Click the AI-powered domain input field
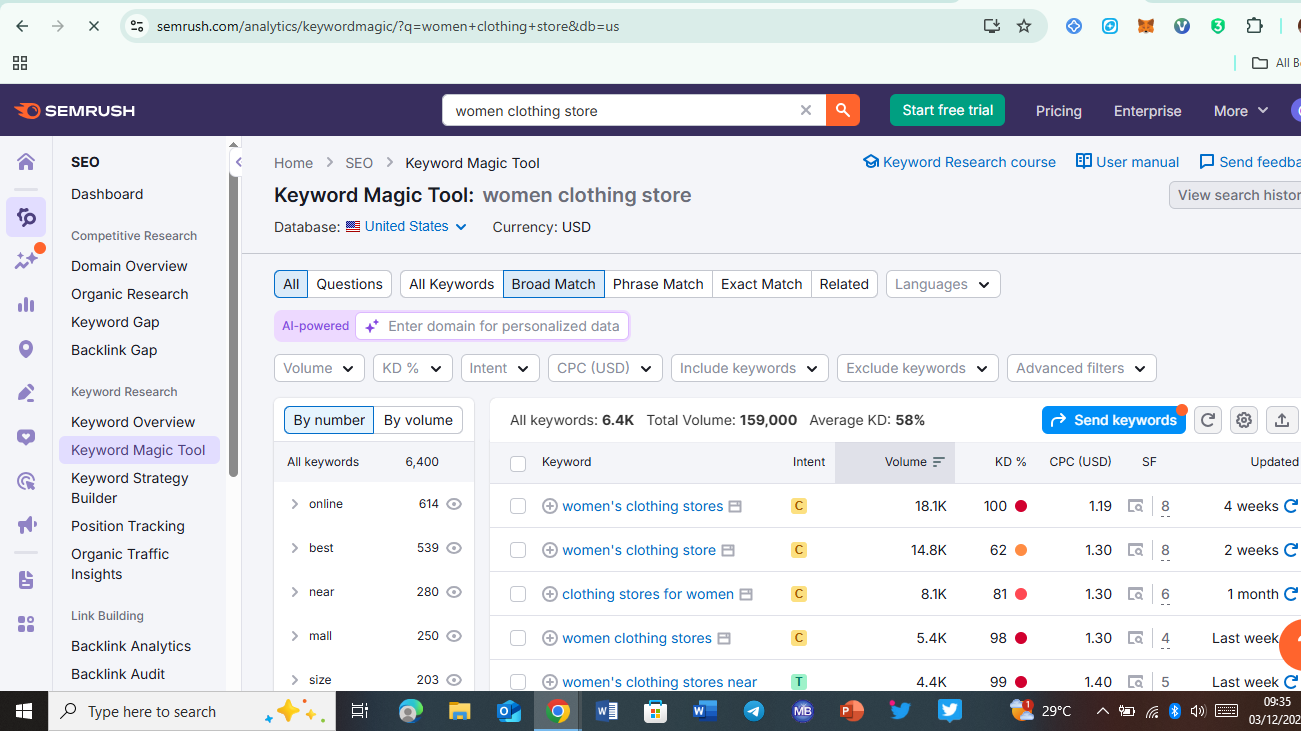 502,326
